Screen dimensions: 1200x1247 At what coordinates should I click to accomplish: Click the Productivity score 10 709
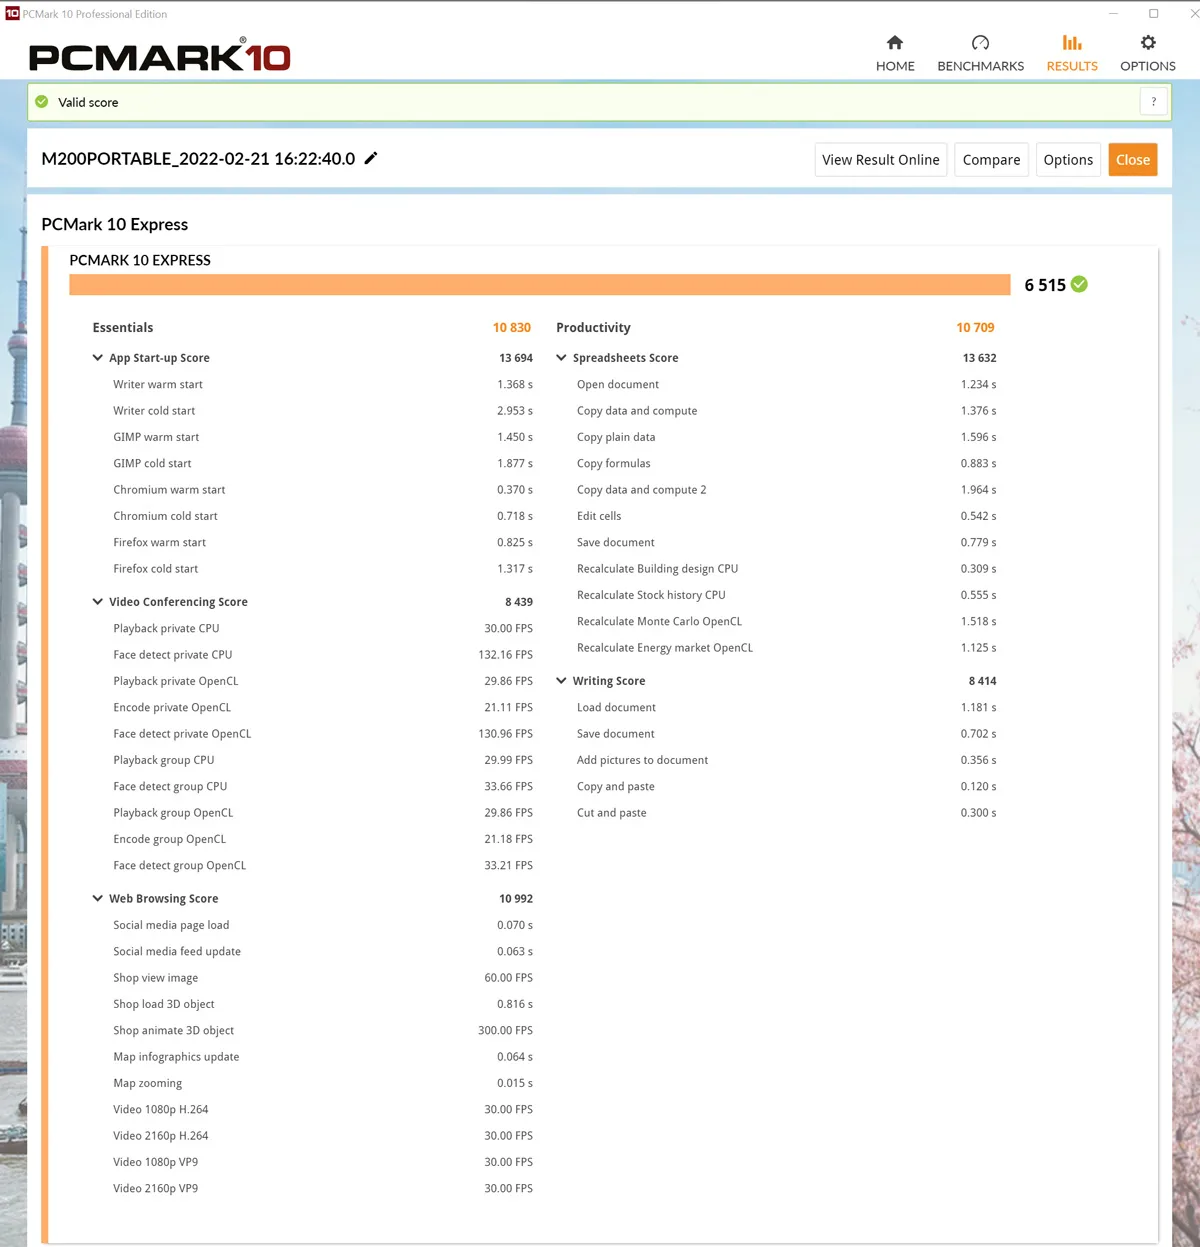coord(975,328)
